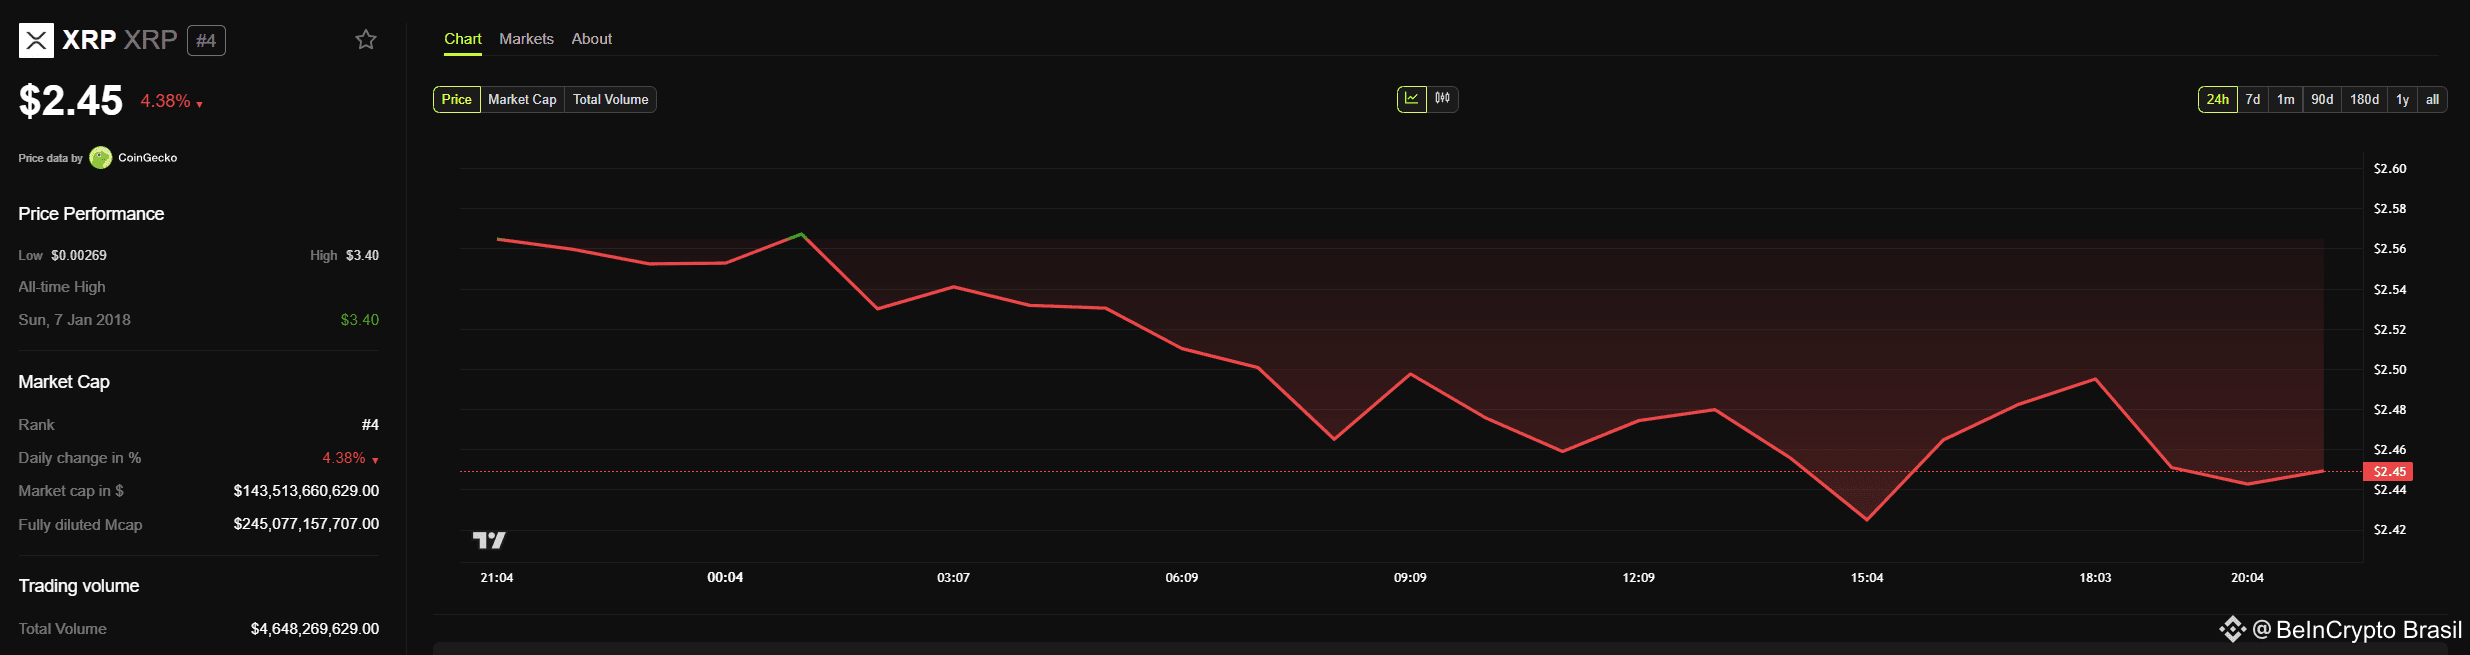Click the 03:07 time axis label
This screenshot has width=2470, height=655.
954,578
